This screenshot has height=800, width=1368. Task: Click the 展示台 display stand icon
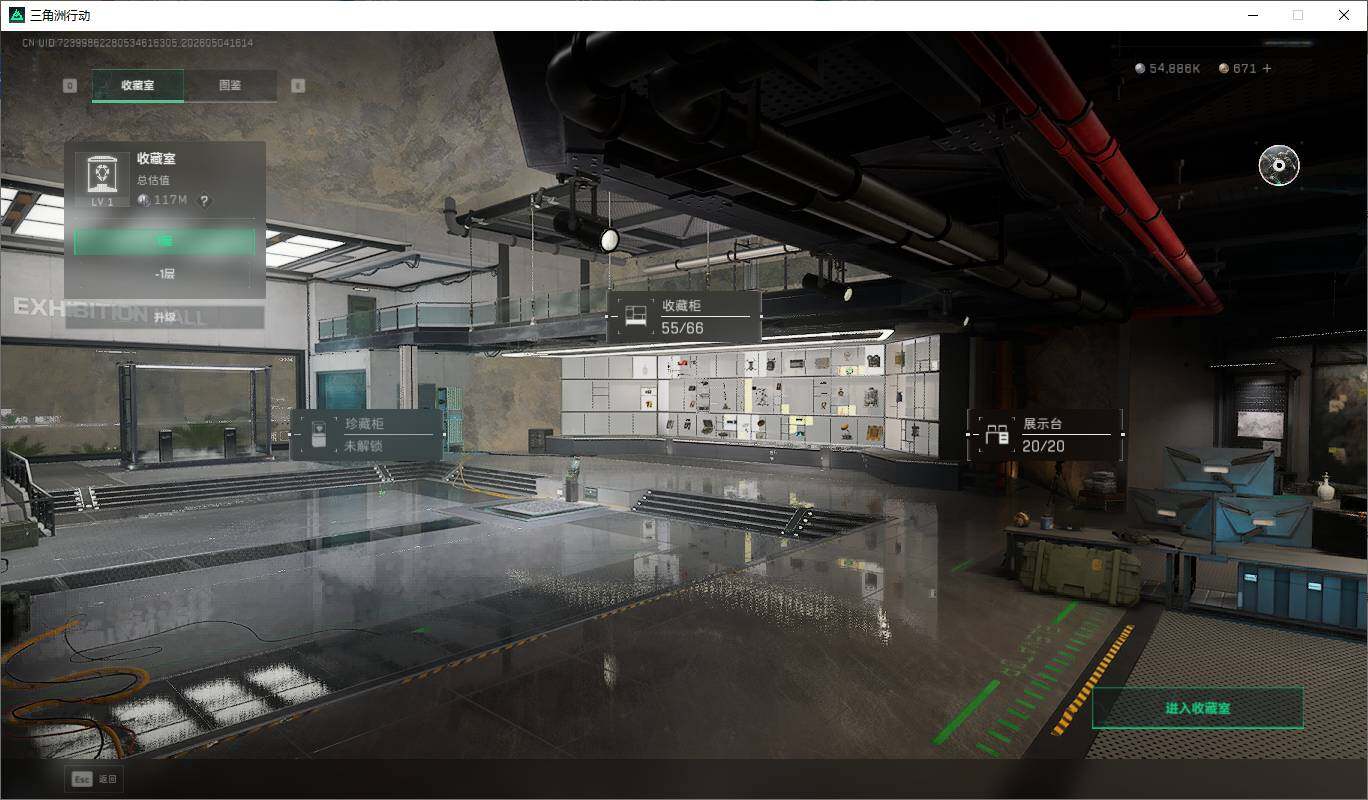997,436
